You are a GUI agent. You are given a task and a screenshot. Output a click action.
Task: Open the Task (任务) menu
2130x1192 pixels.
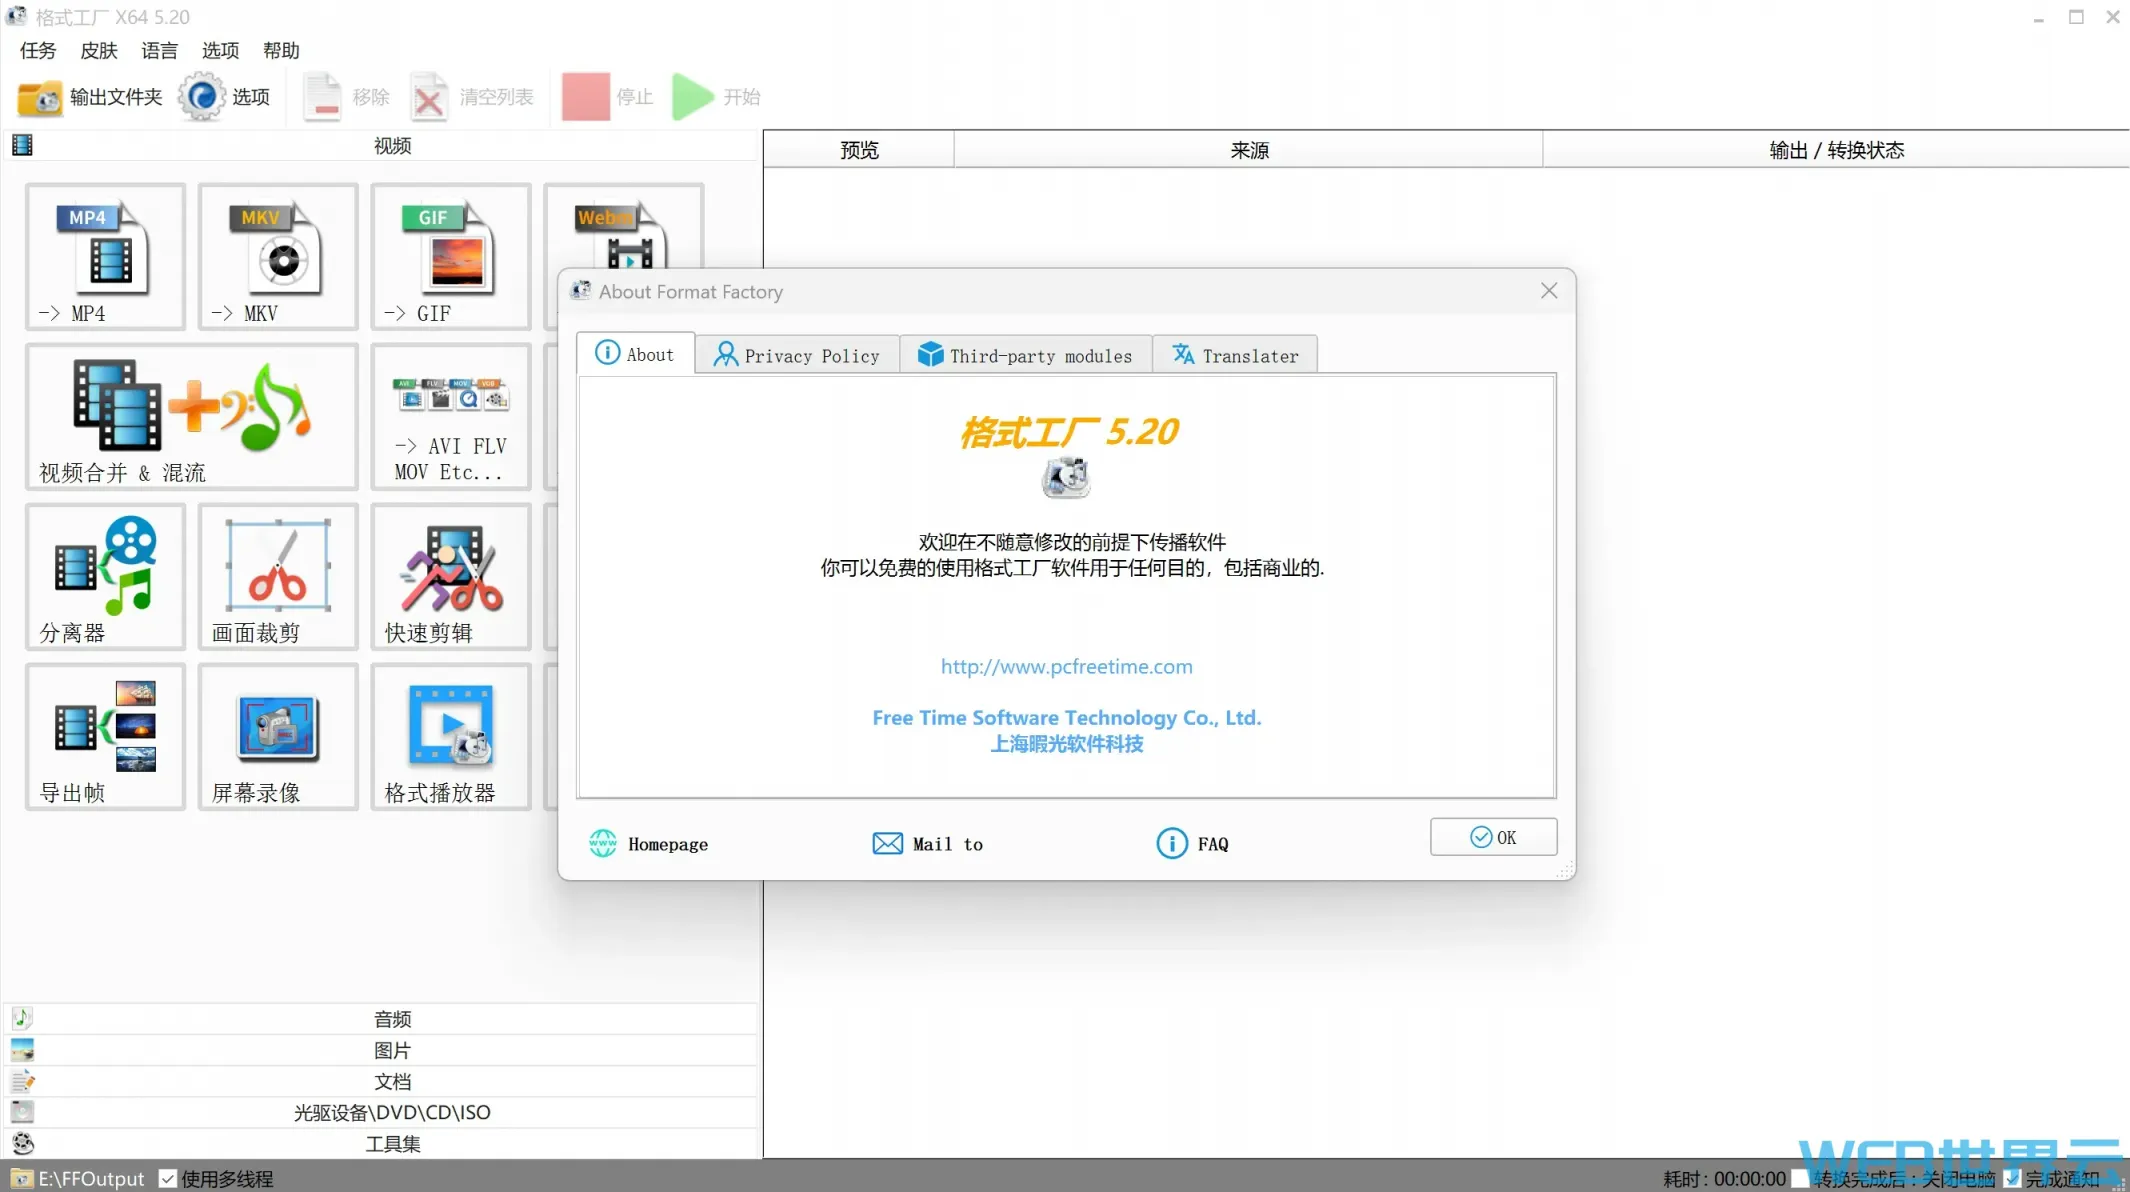38,50
